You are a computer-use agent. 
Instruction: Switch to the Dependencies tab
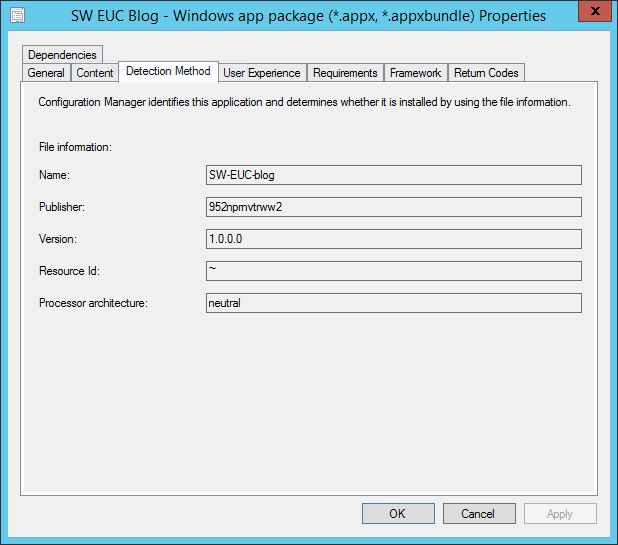click(62, 55)
